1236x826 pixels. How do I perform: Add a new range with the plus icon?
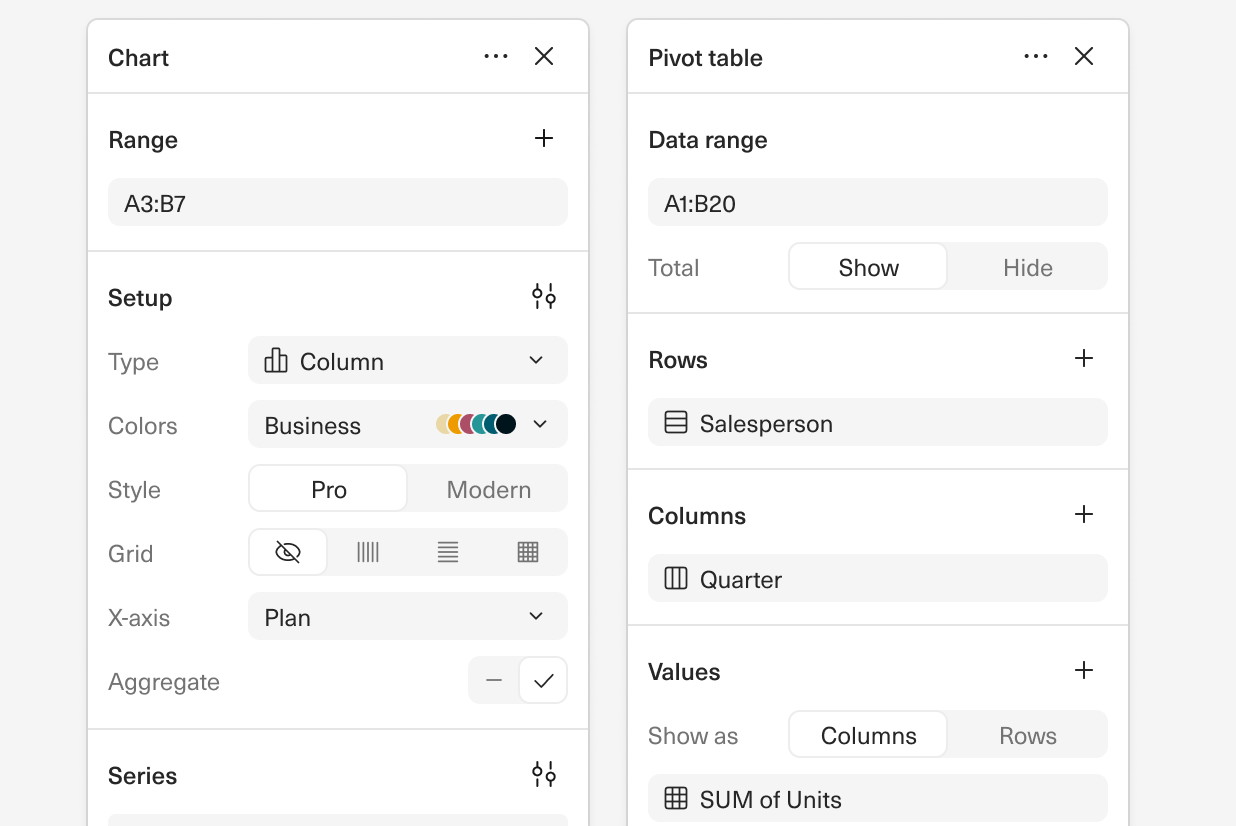544,139
